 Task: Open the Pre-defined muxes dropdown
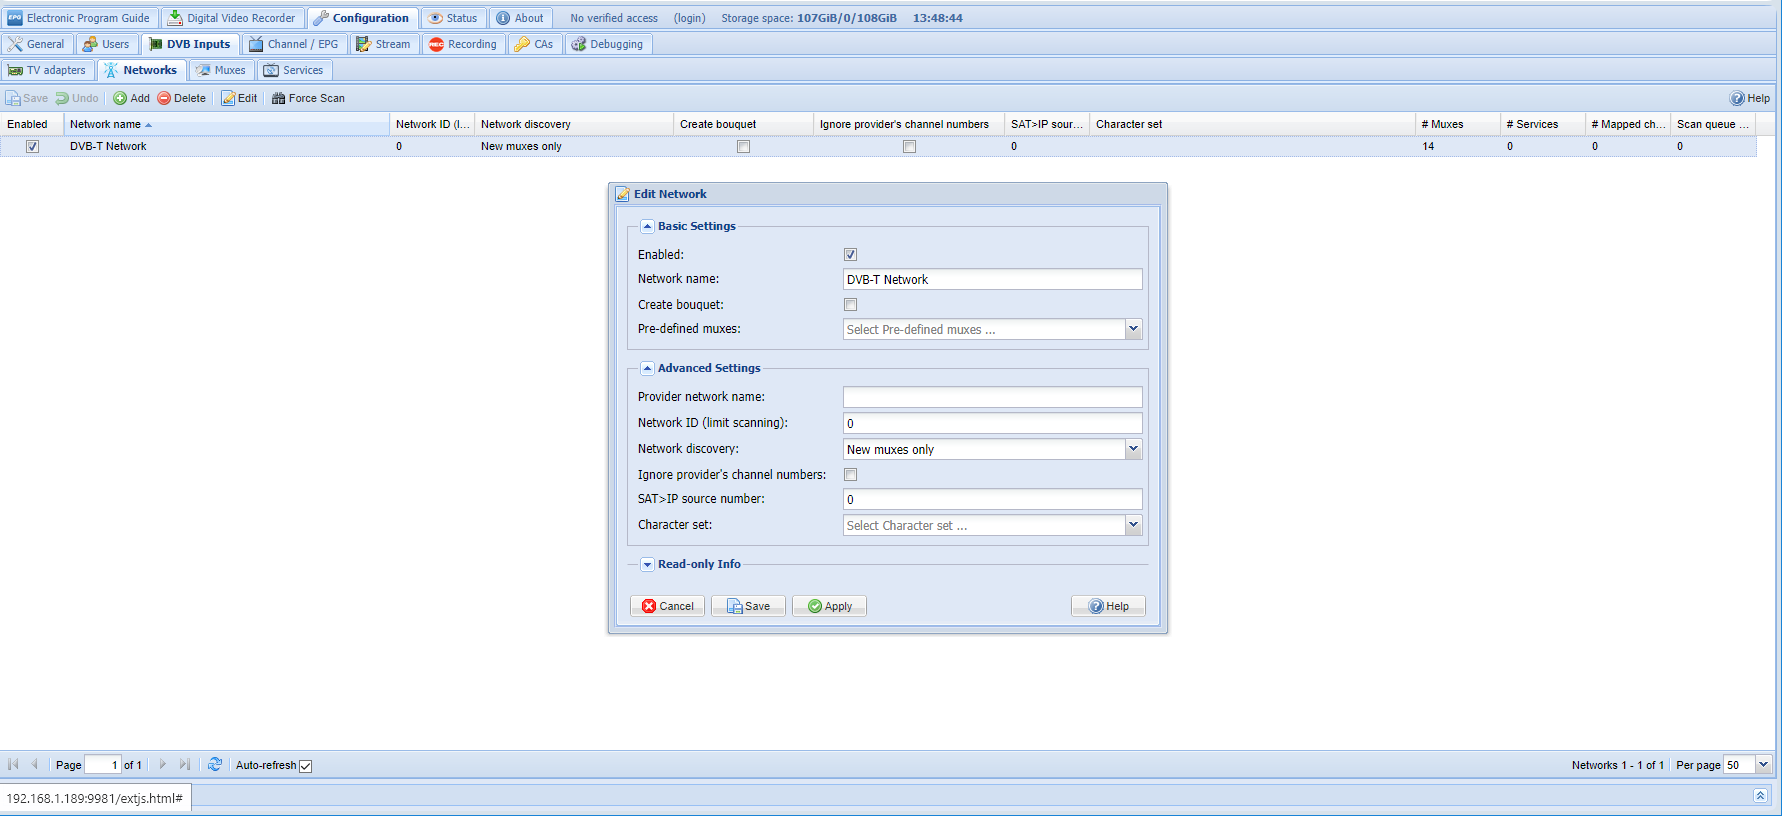[x=1133, y=329]
